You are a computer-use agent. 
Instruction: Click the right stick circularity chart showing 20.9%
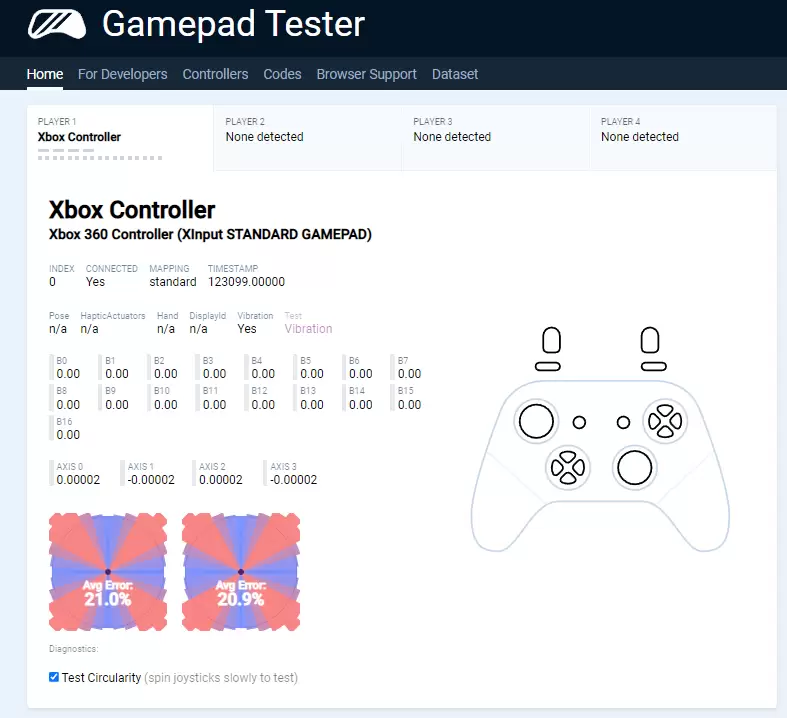point(241,572)
